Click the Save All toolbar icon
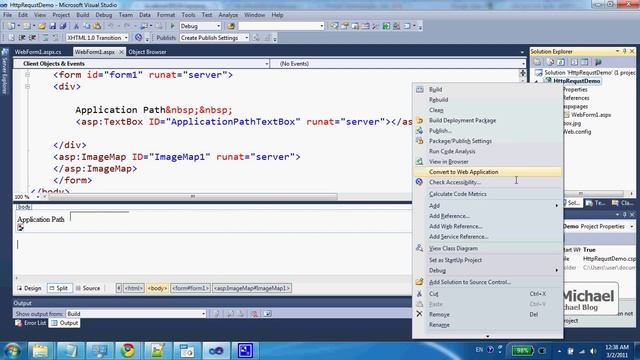Image resolution: width=640 pixels, height=360 pixels. point(62,26)
